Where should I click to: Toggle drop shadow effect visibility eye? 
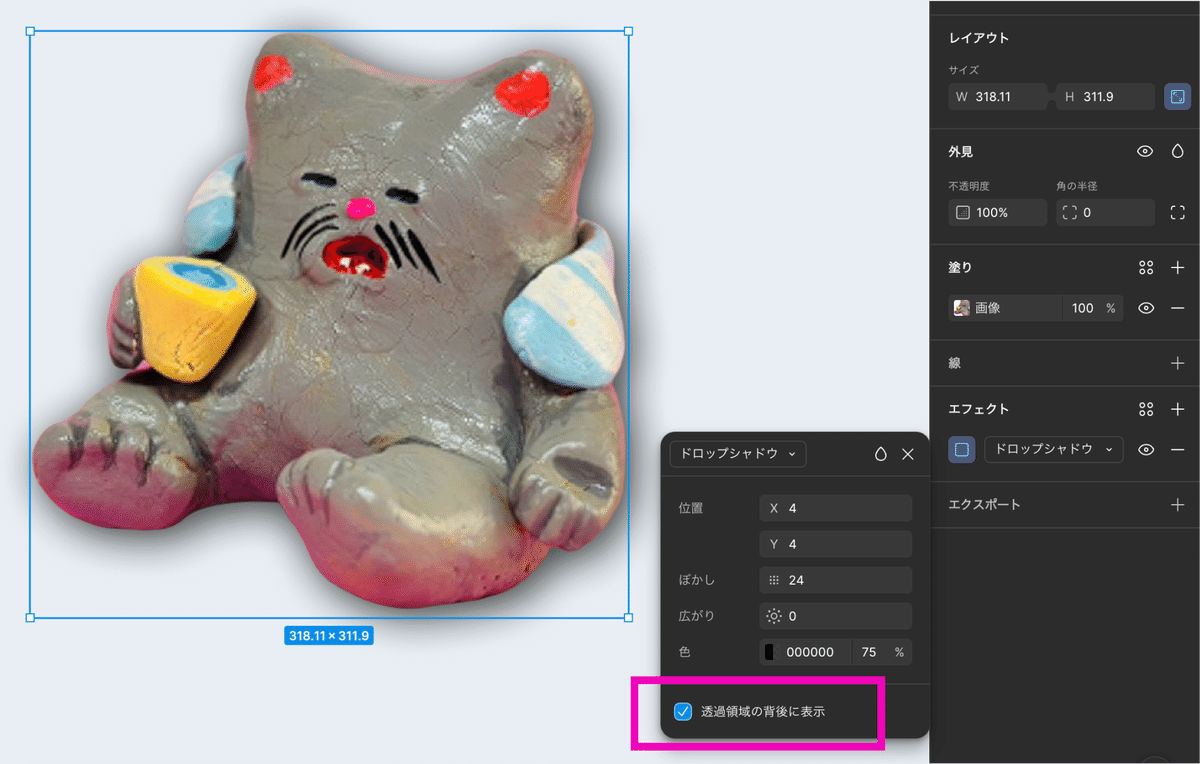pyautogui.click(x=1146, y=450)
